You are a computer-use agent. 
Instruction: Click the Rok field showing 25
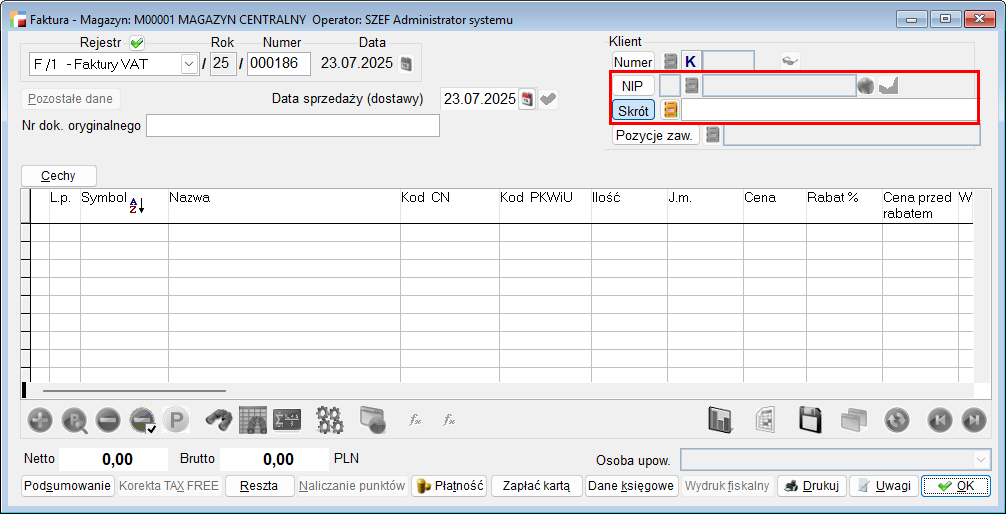(223, 64)
